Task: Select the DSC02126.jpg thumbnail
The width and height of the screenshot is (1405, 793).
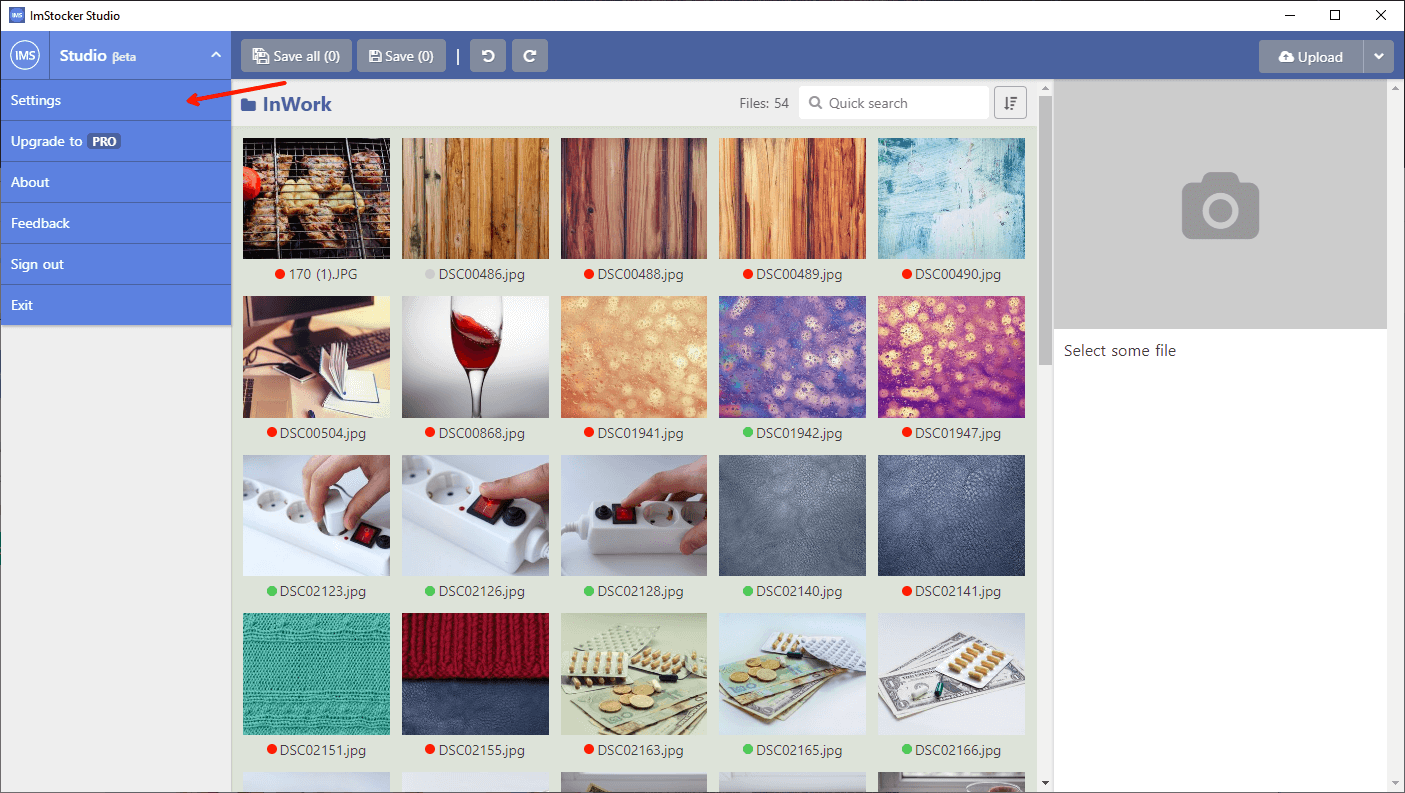Action: (475, 516)
